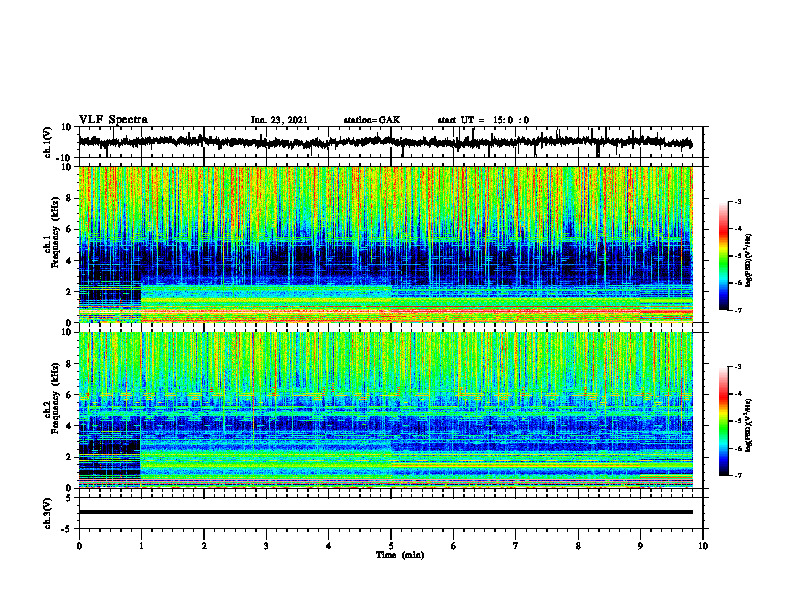Click the ch.2 color scale log(PSD) unit label

(749, 425)
